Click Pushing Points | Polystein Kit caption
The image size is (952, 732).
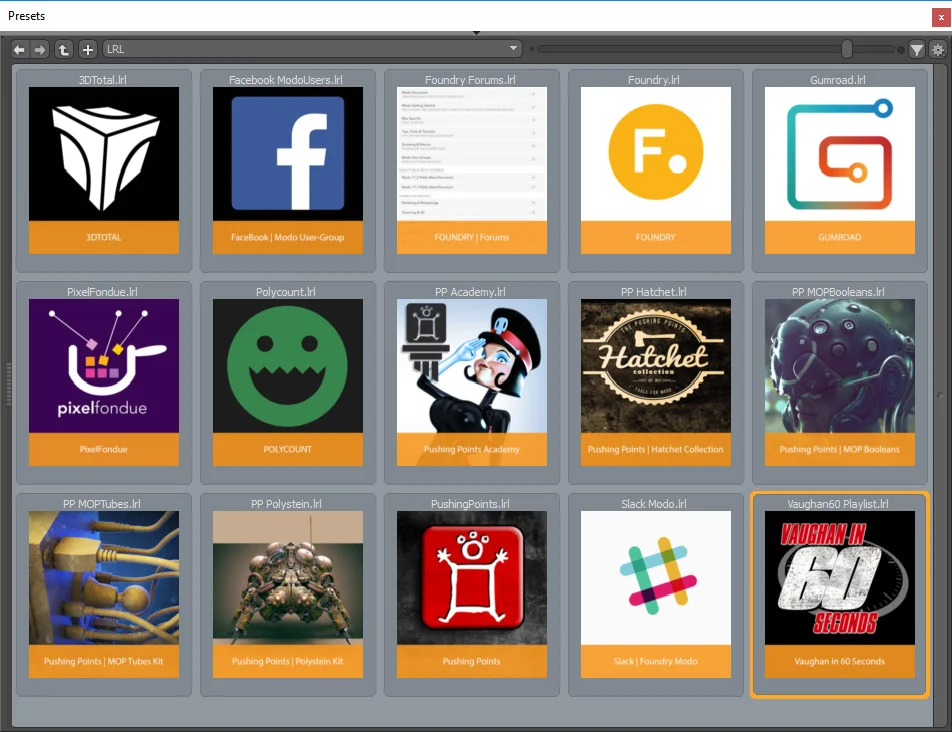(288, 660)
